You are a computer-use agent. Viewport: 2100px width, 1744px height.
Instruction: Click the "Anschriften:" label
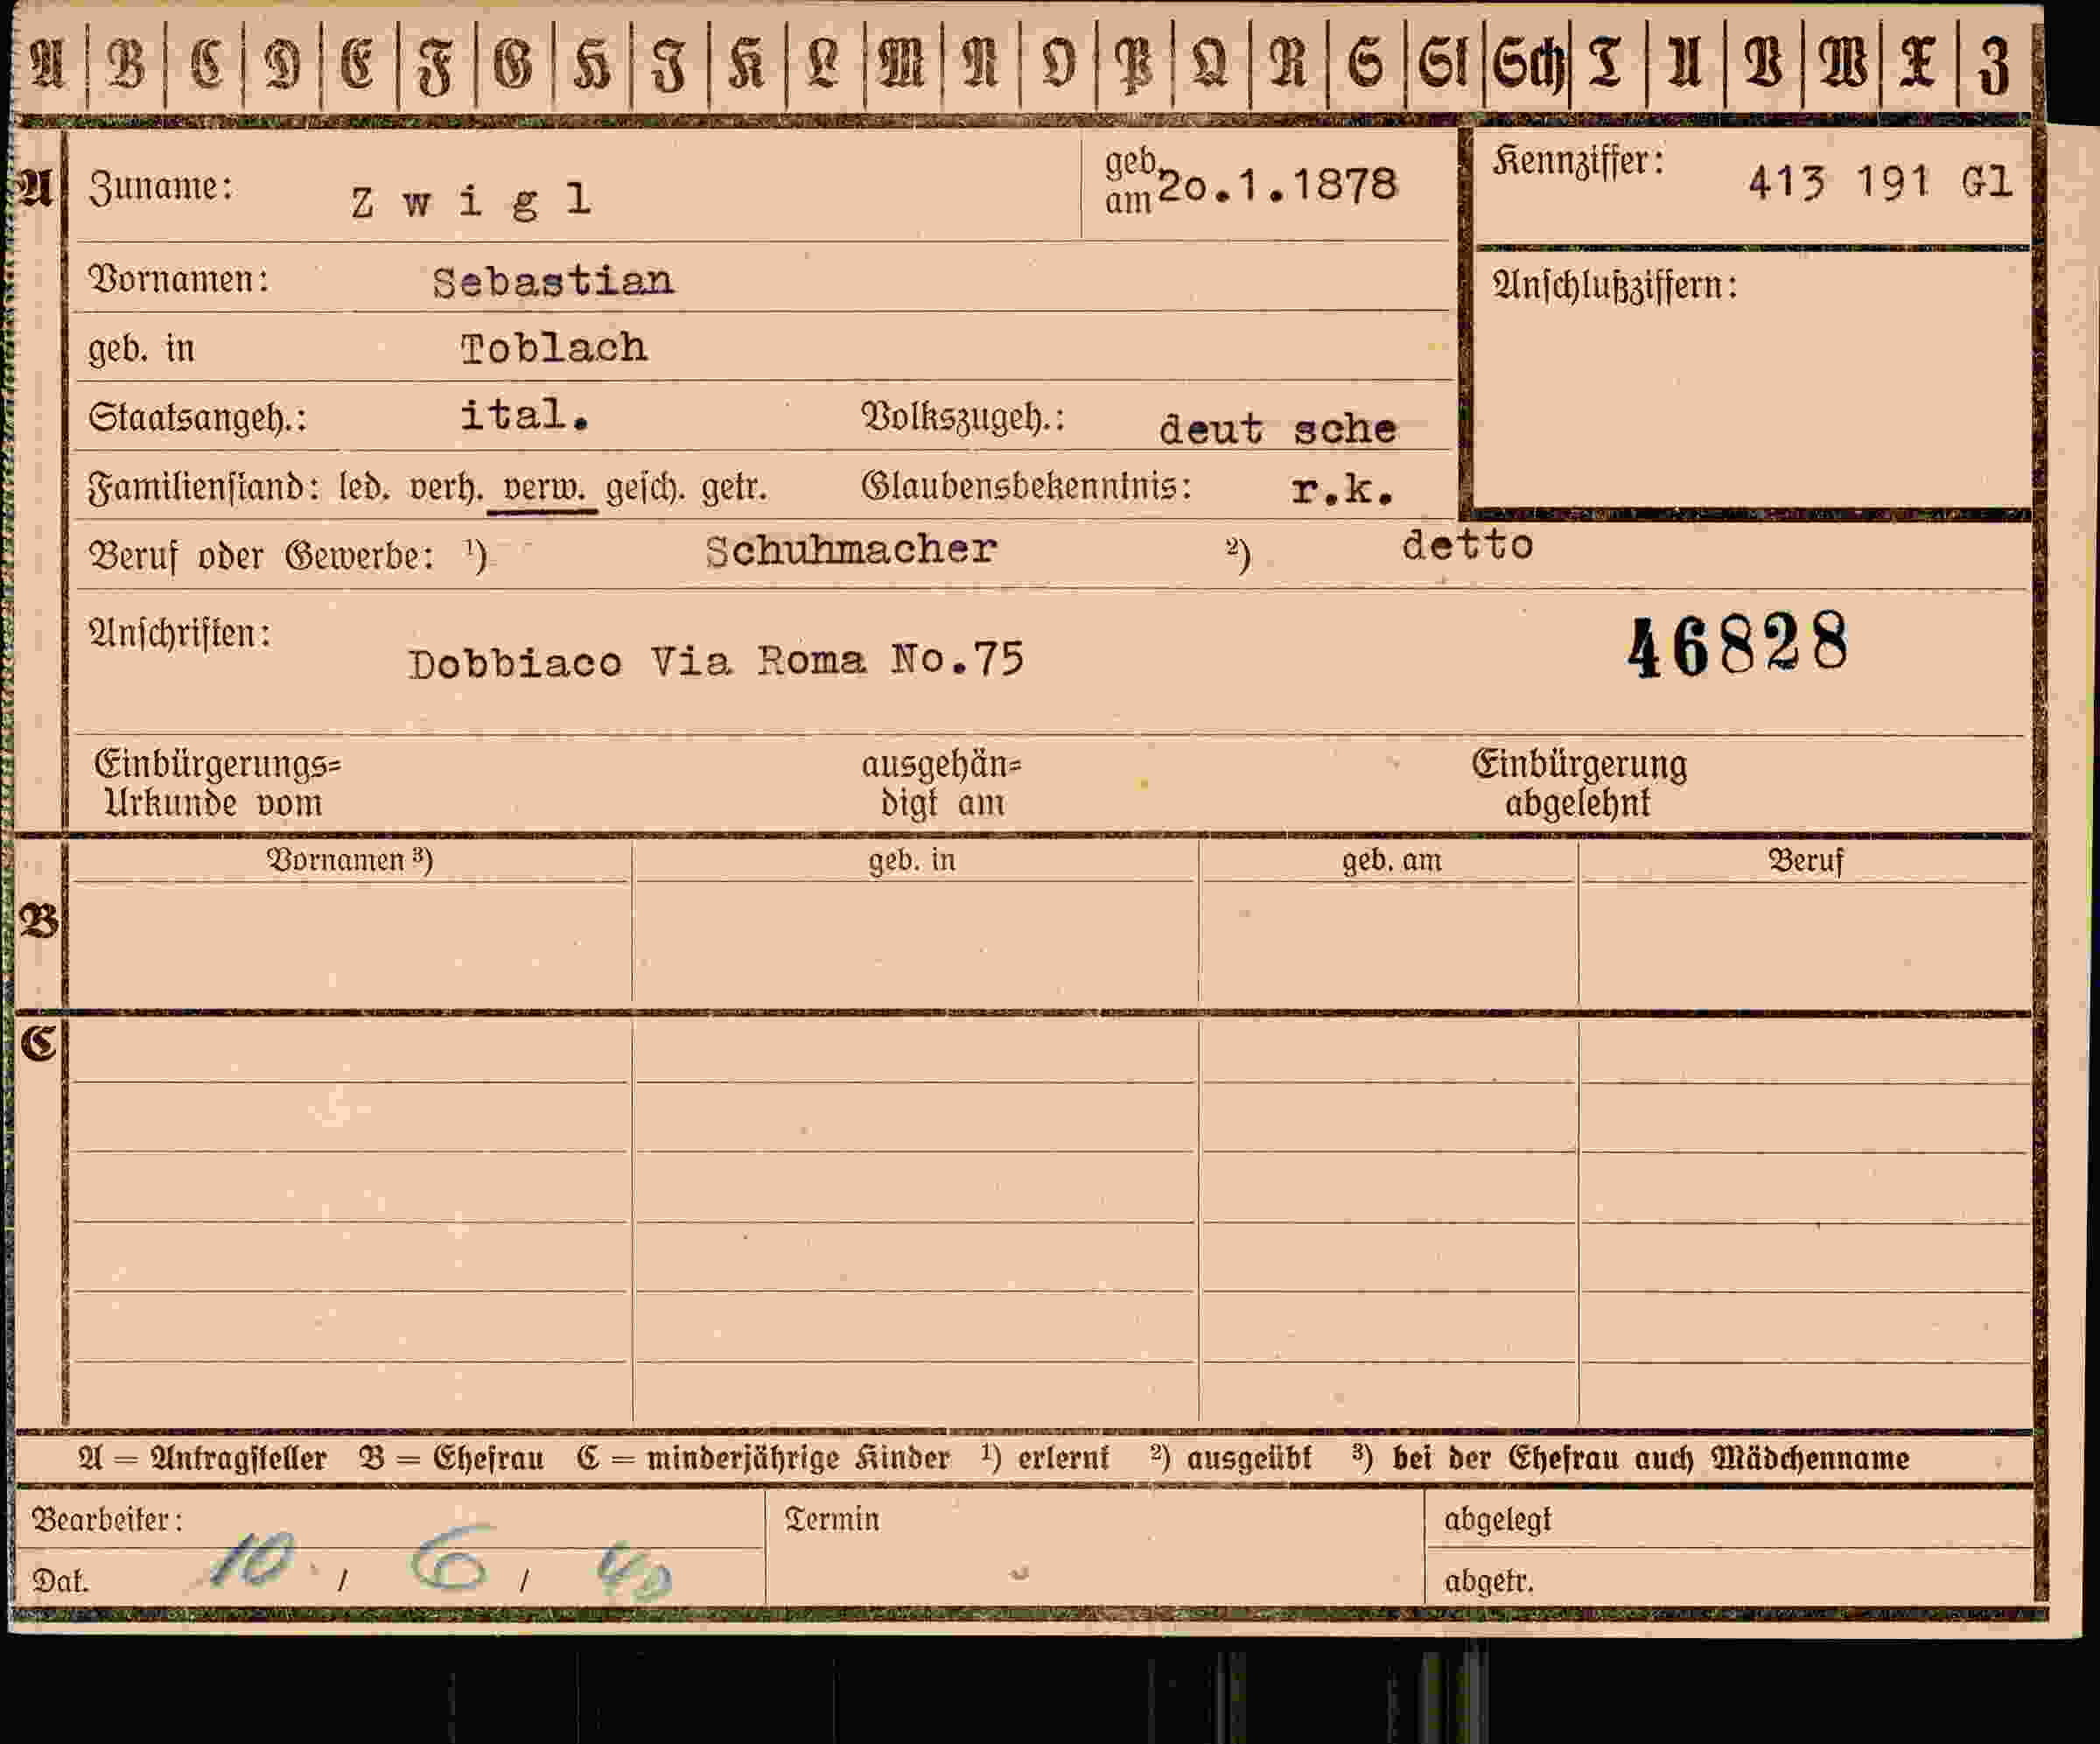click(x=180, y=633)
